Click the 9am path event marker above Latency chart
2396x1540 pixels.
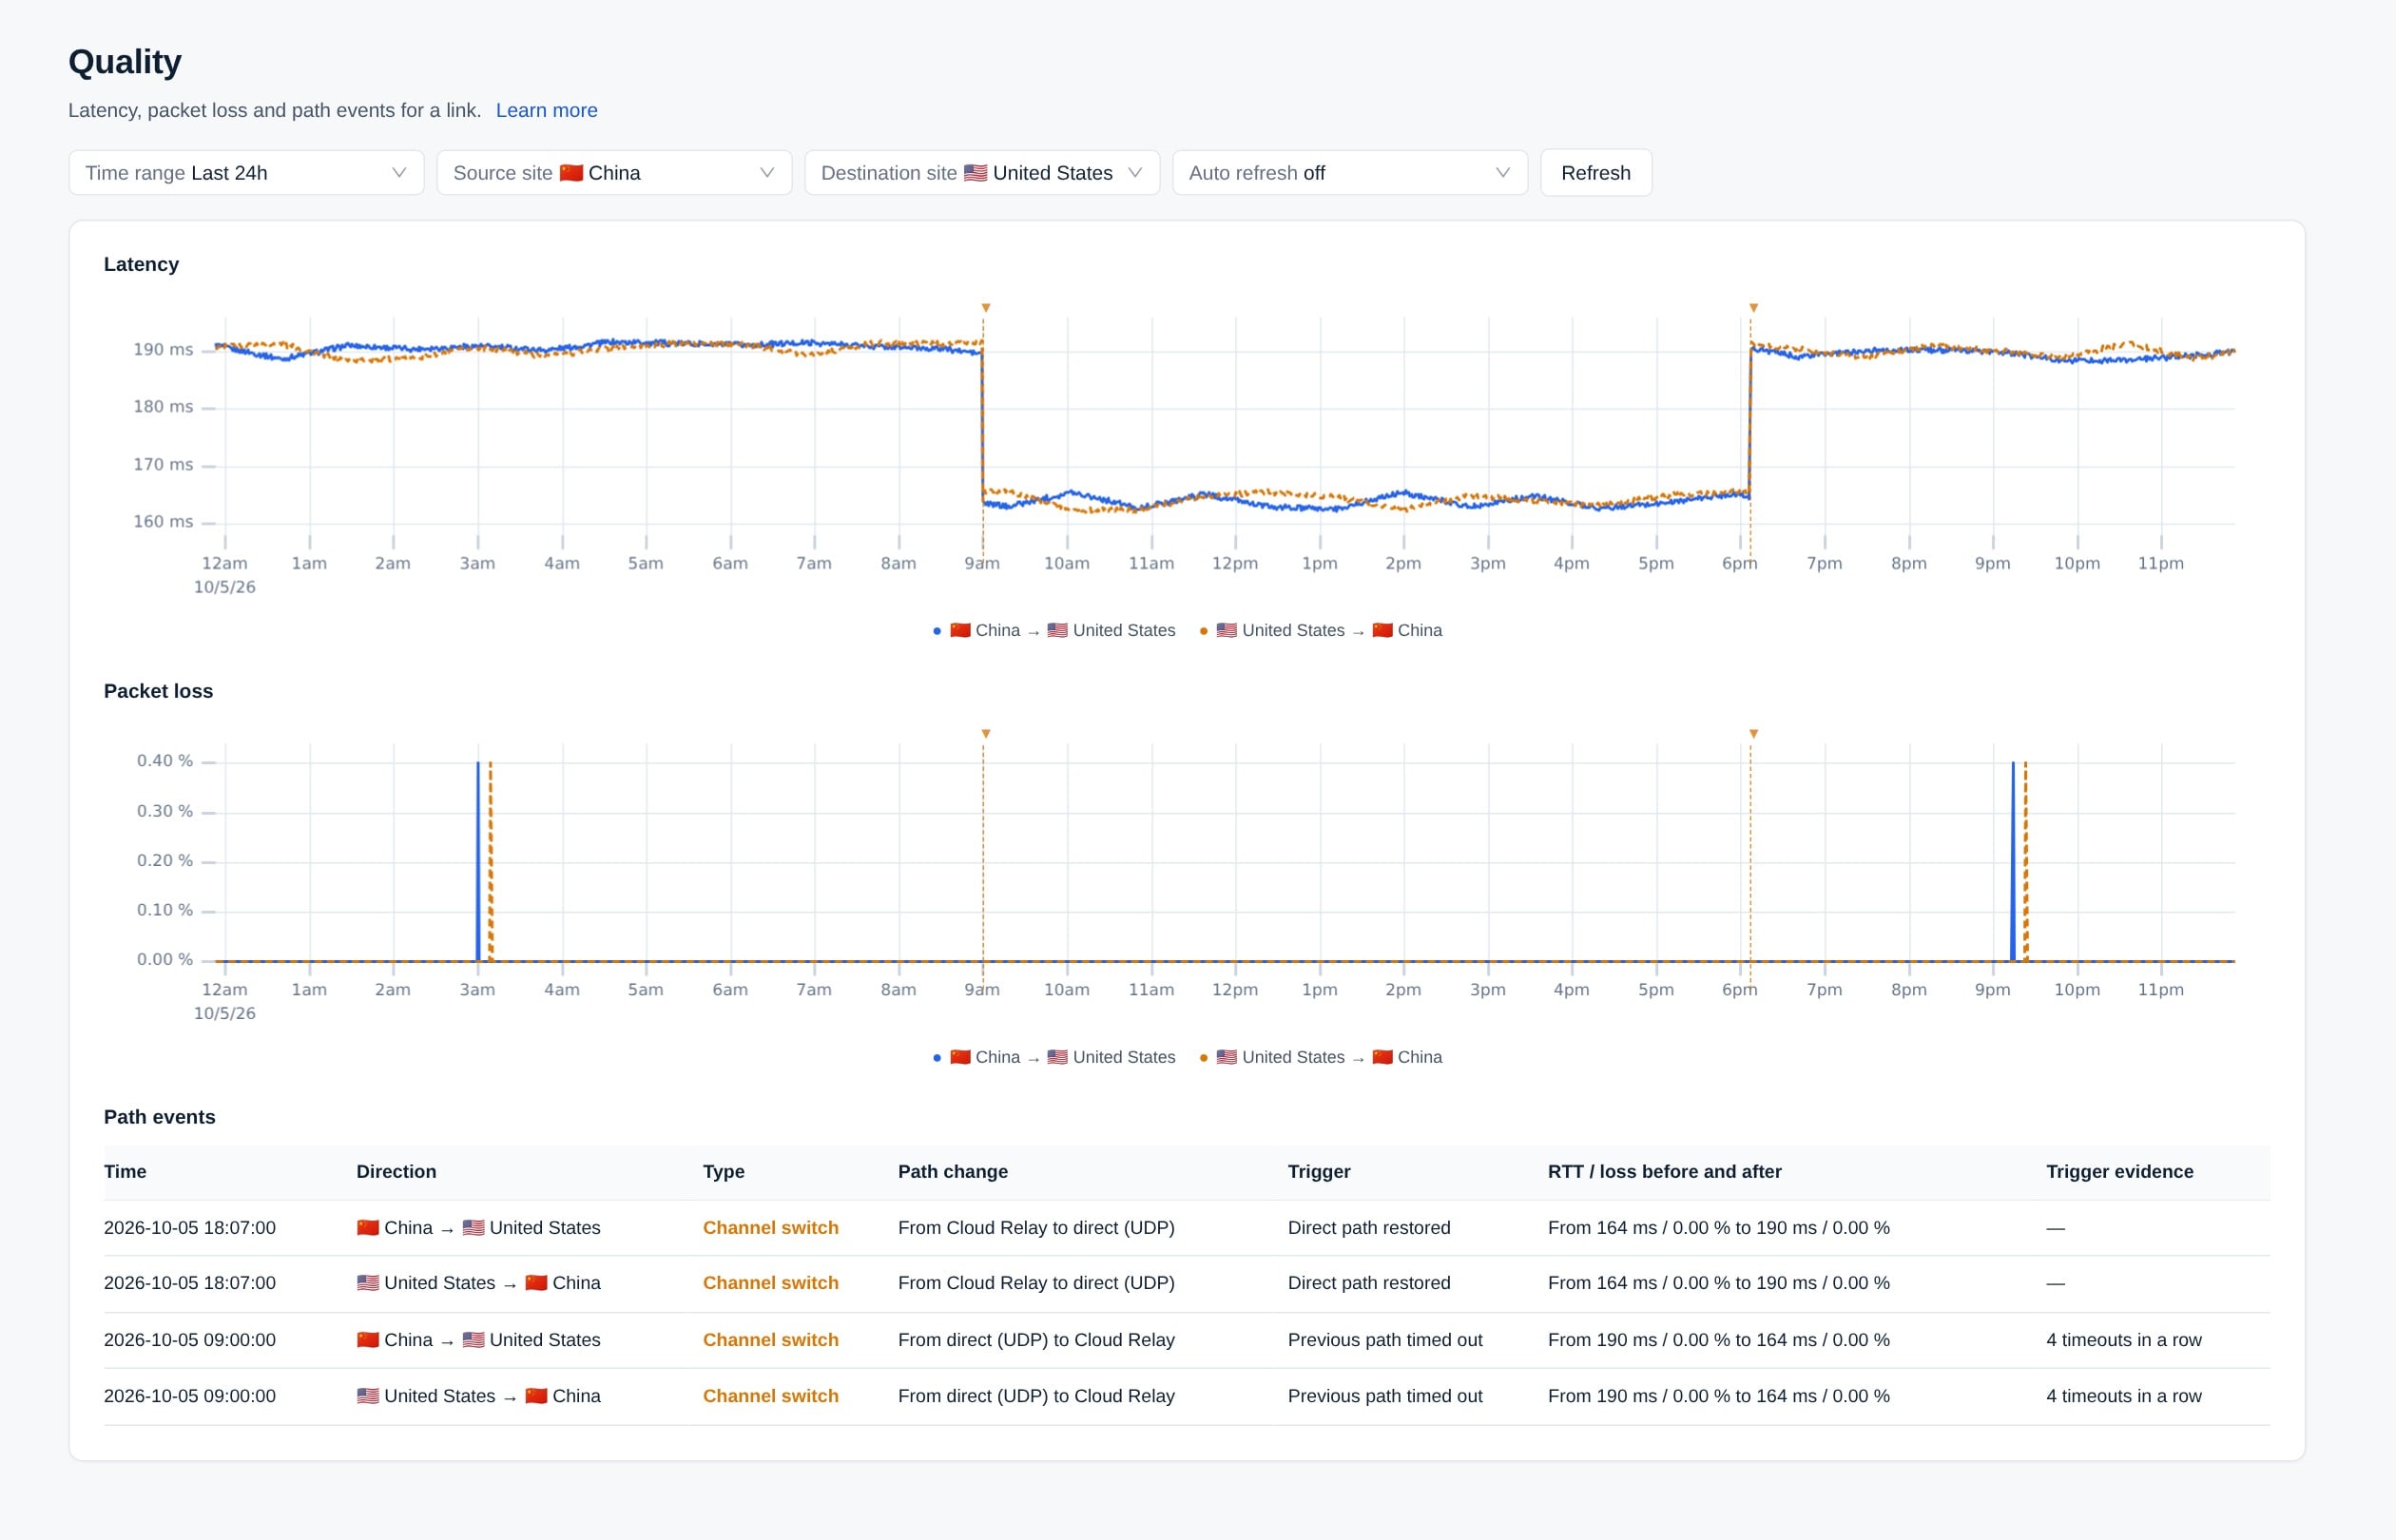[x=985, y=308]
